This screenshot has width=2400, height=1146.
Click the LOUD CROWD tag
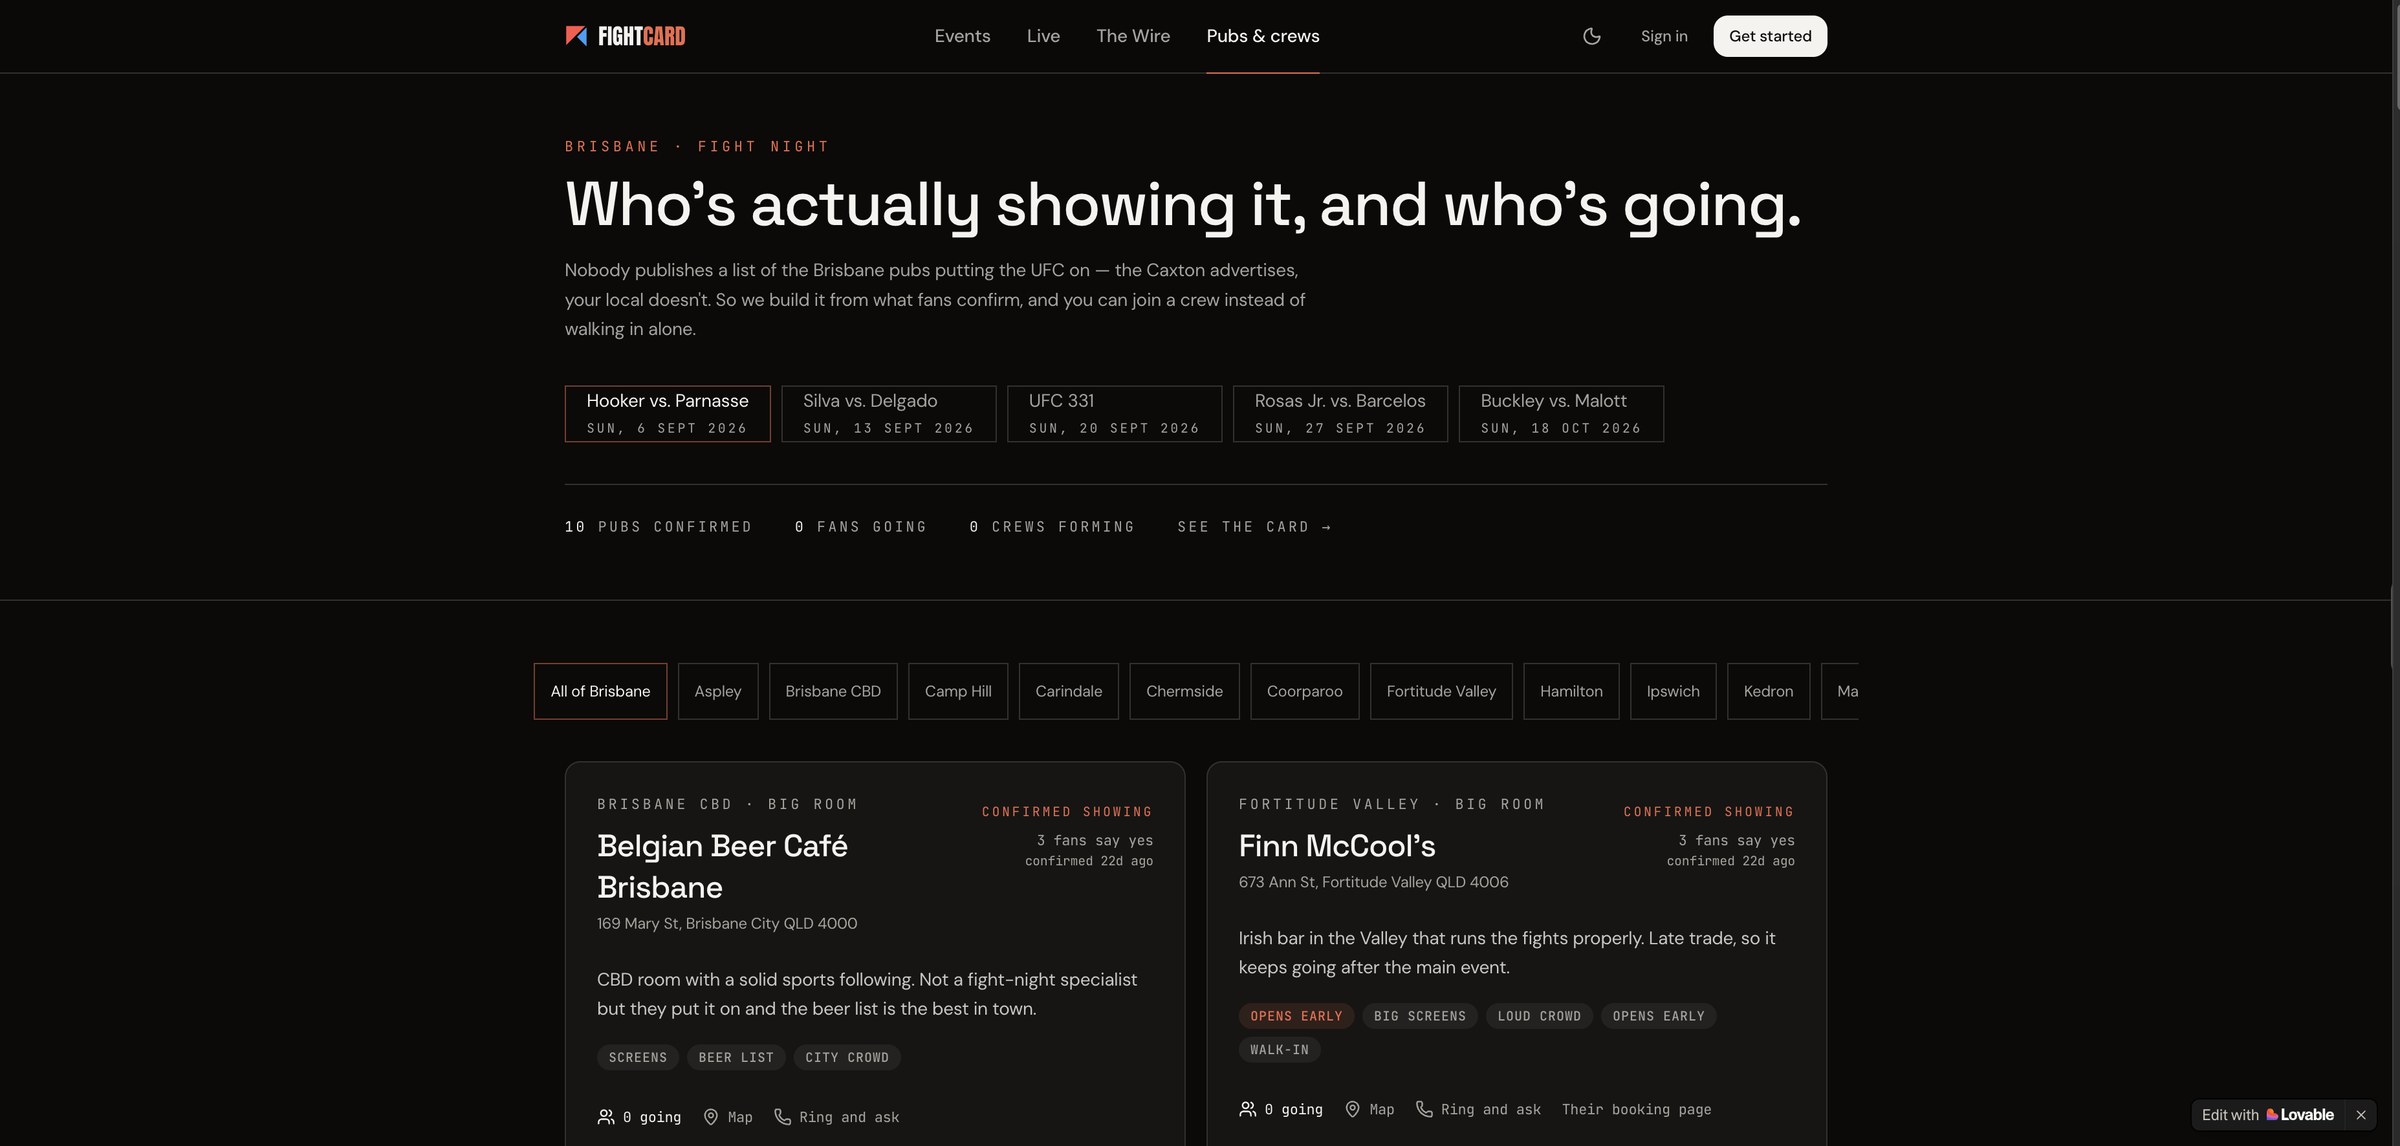[1539, 1016]
